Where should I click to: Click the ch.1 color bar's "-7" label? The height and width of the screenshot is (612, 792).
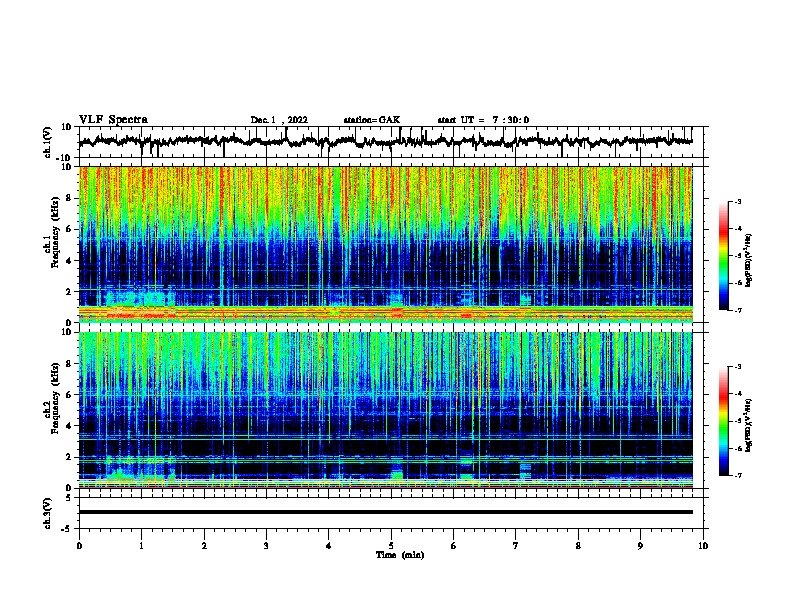(x=738, y=310)
